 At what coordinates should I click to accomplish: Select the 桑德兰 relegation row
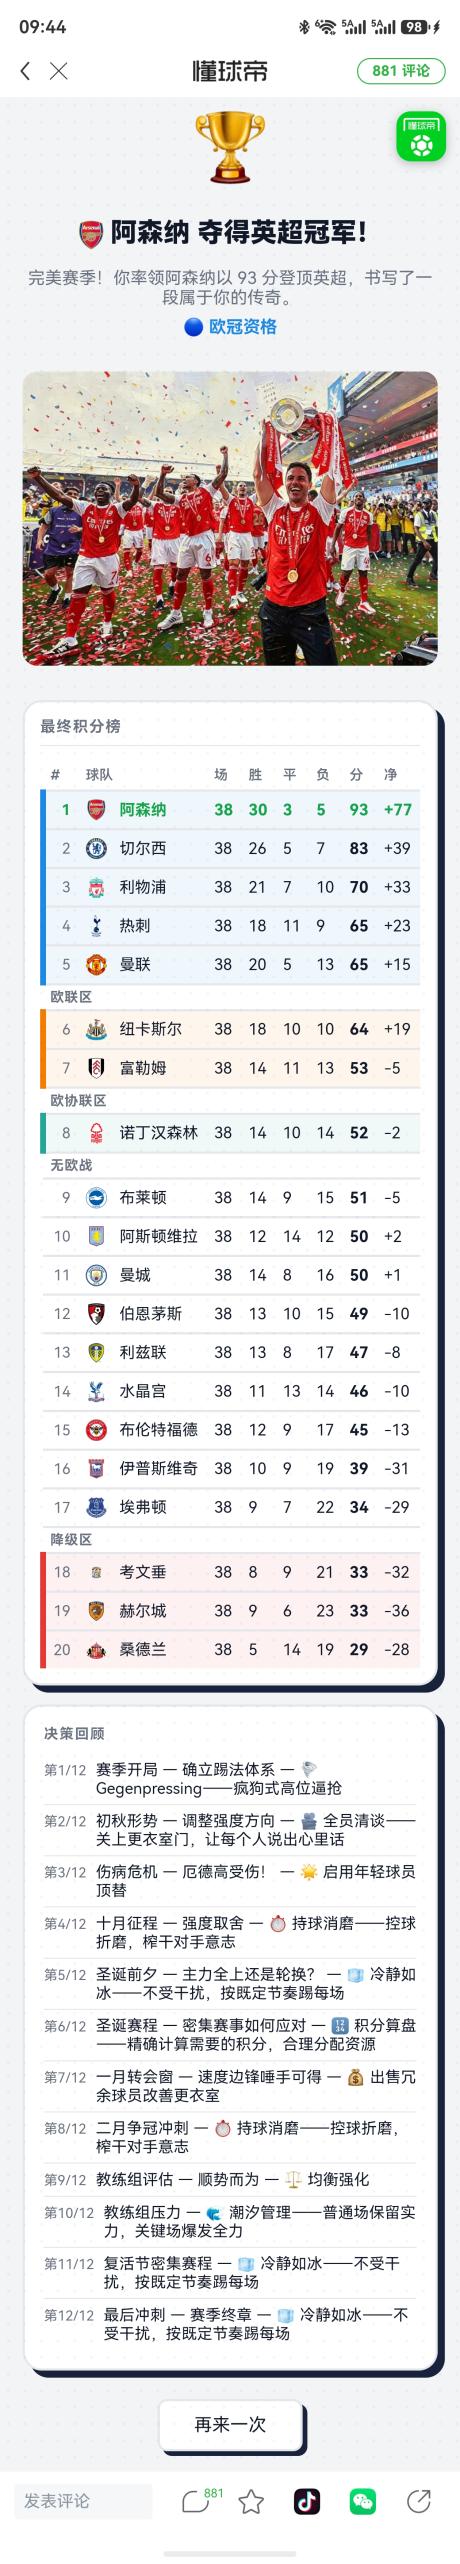tap(230, 1649)
